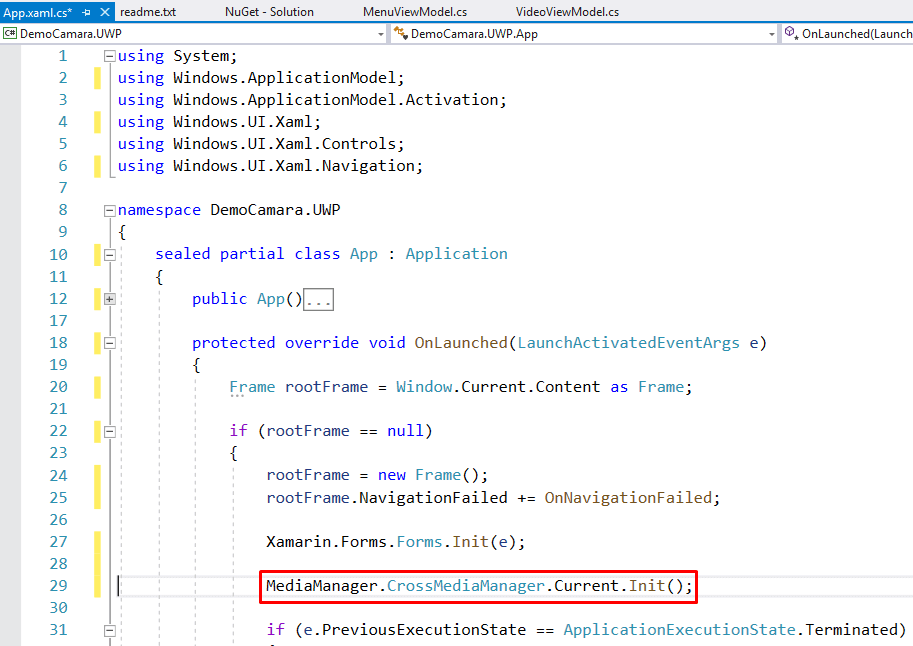Viewport: 913px width, 646px height.
Task: Expand the collapsed App() constructor
Action: click(x=109, y=299)
